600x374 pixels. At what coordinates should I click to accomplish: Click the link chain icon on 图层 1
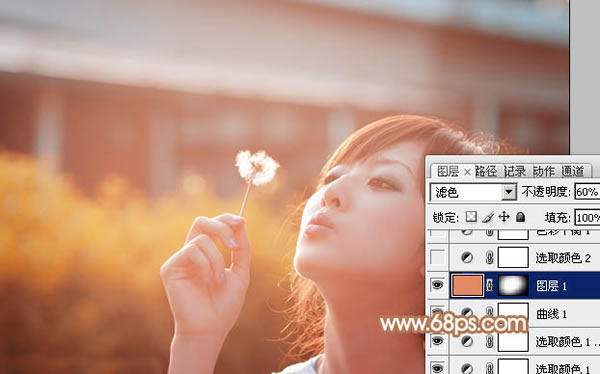tap(489, 286)
